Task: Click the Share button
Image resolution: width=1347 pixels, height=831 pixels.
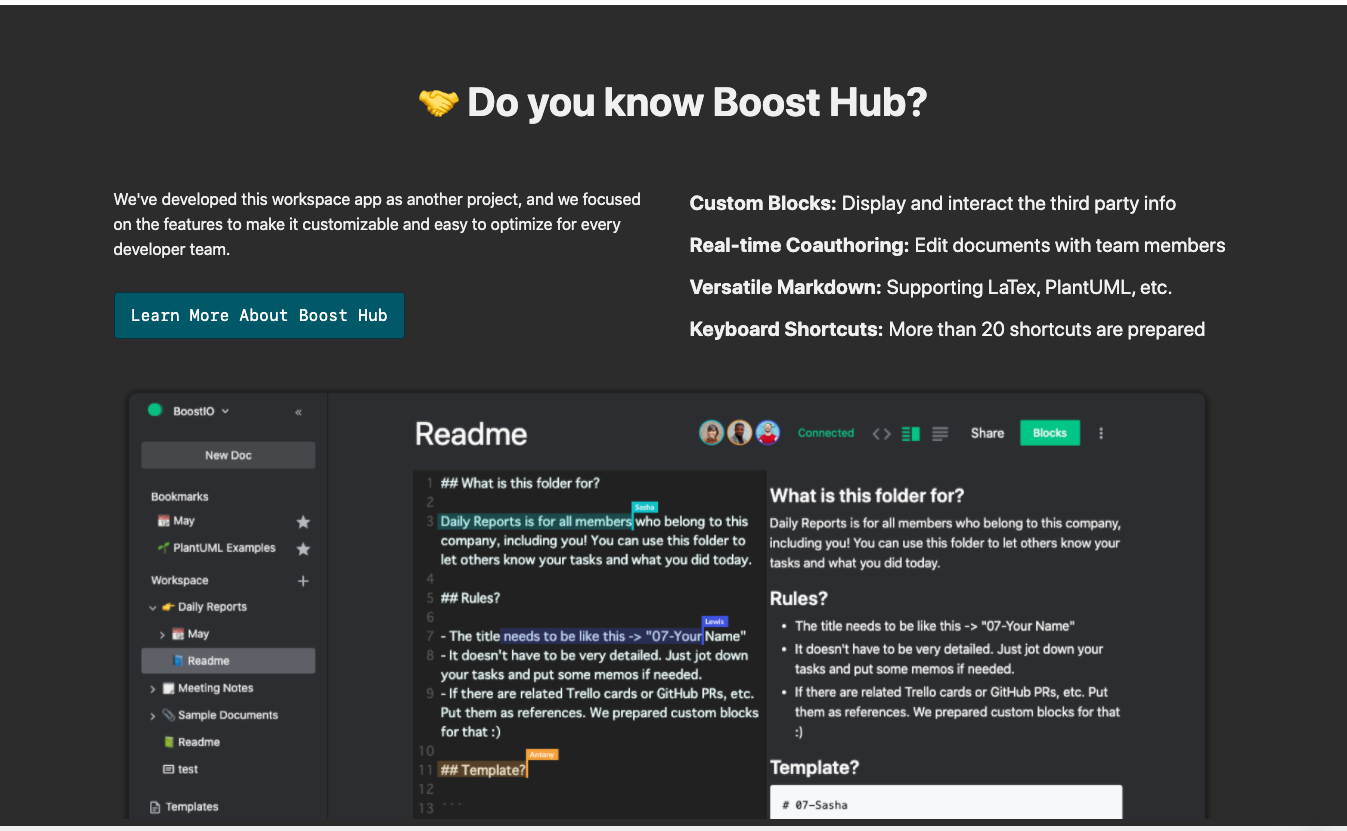Action: coord(987,433)
